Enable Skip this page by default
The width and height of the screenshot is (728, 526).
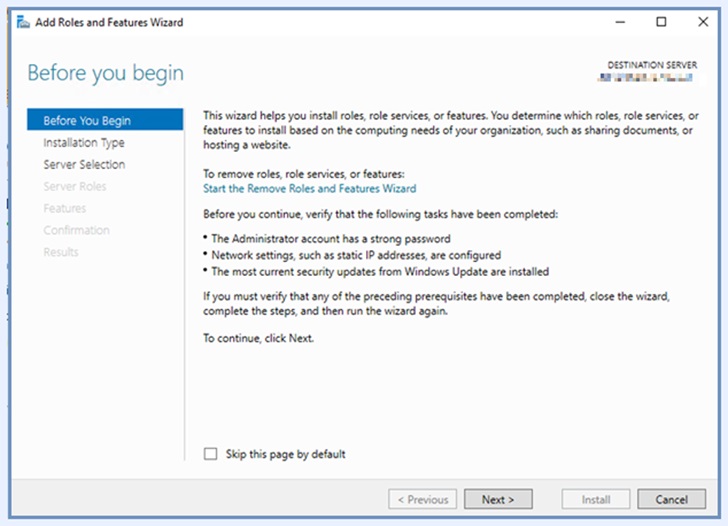point(210,454)
